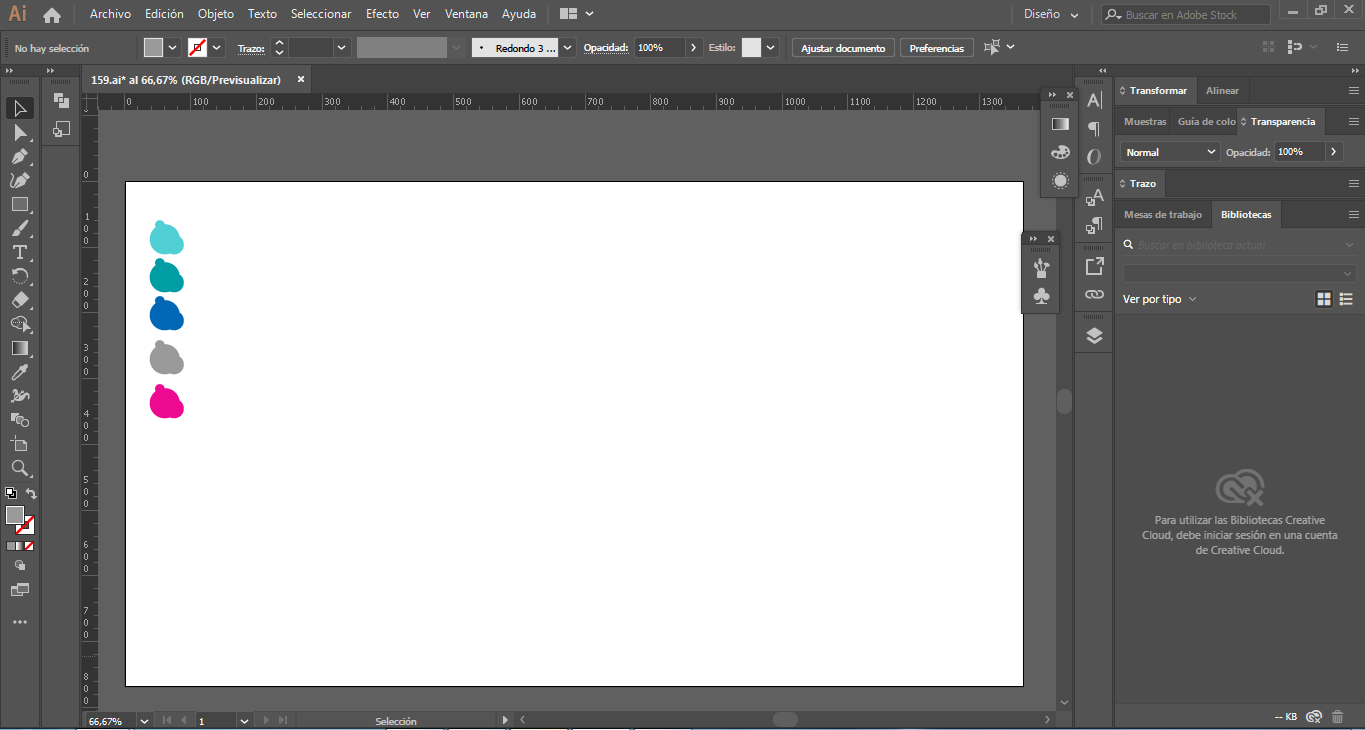The height and width of the screenshot is (730, 1365).
Task: Open Trazo weight dropdown
Action: pos(342,48)
